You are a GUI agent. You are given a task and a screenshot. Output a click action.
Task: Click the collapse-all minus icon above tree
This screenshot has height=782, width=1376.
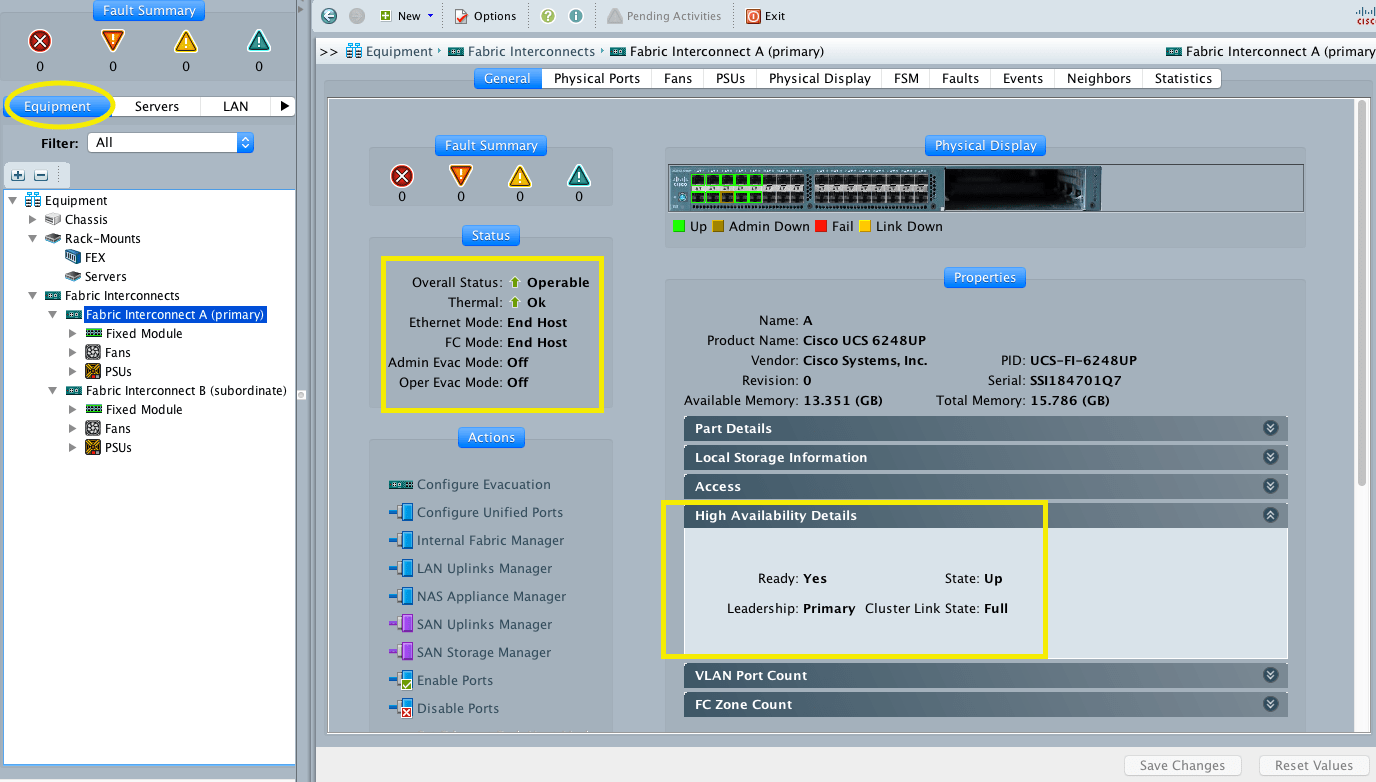(41, 175)
